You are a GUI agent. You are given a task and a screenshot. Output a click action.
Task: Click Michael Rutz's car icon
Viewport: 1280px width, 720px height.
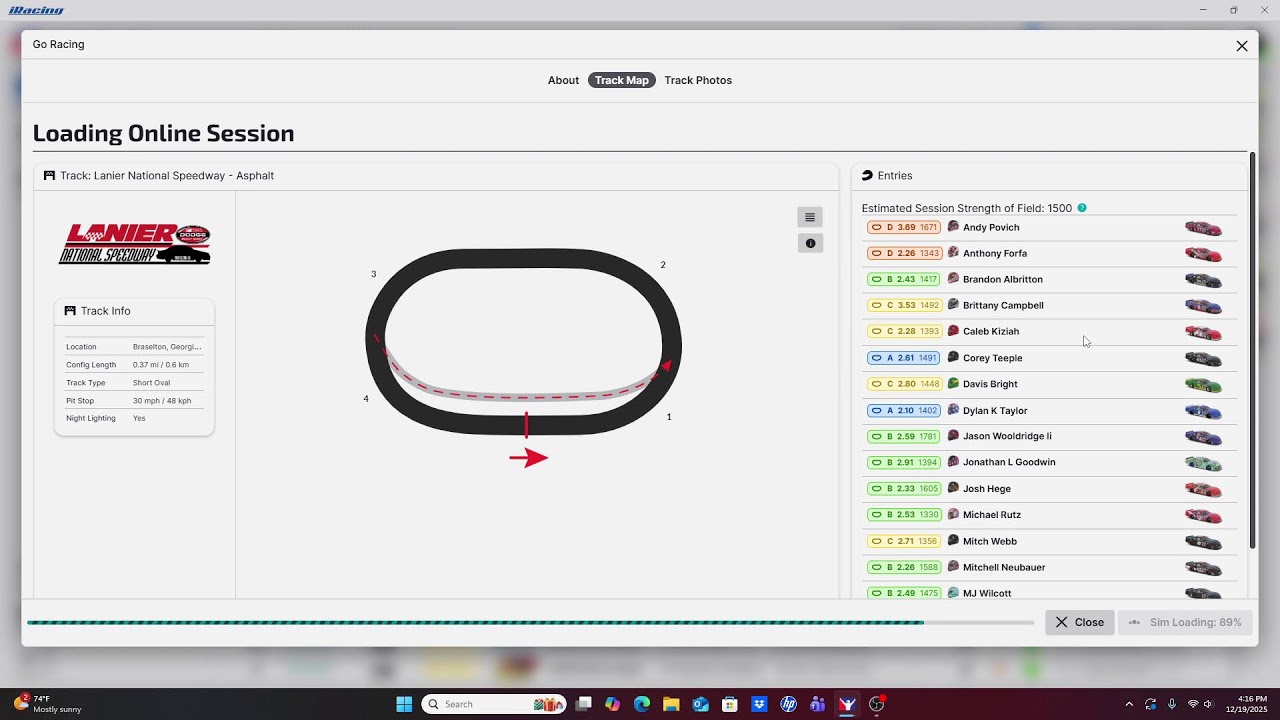[x=1203, y=515]
